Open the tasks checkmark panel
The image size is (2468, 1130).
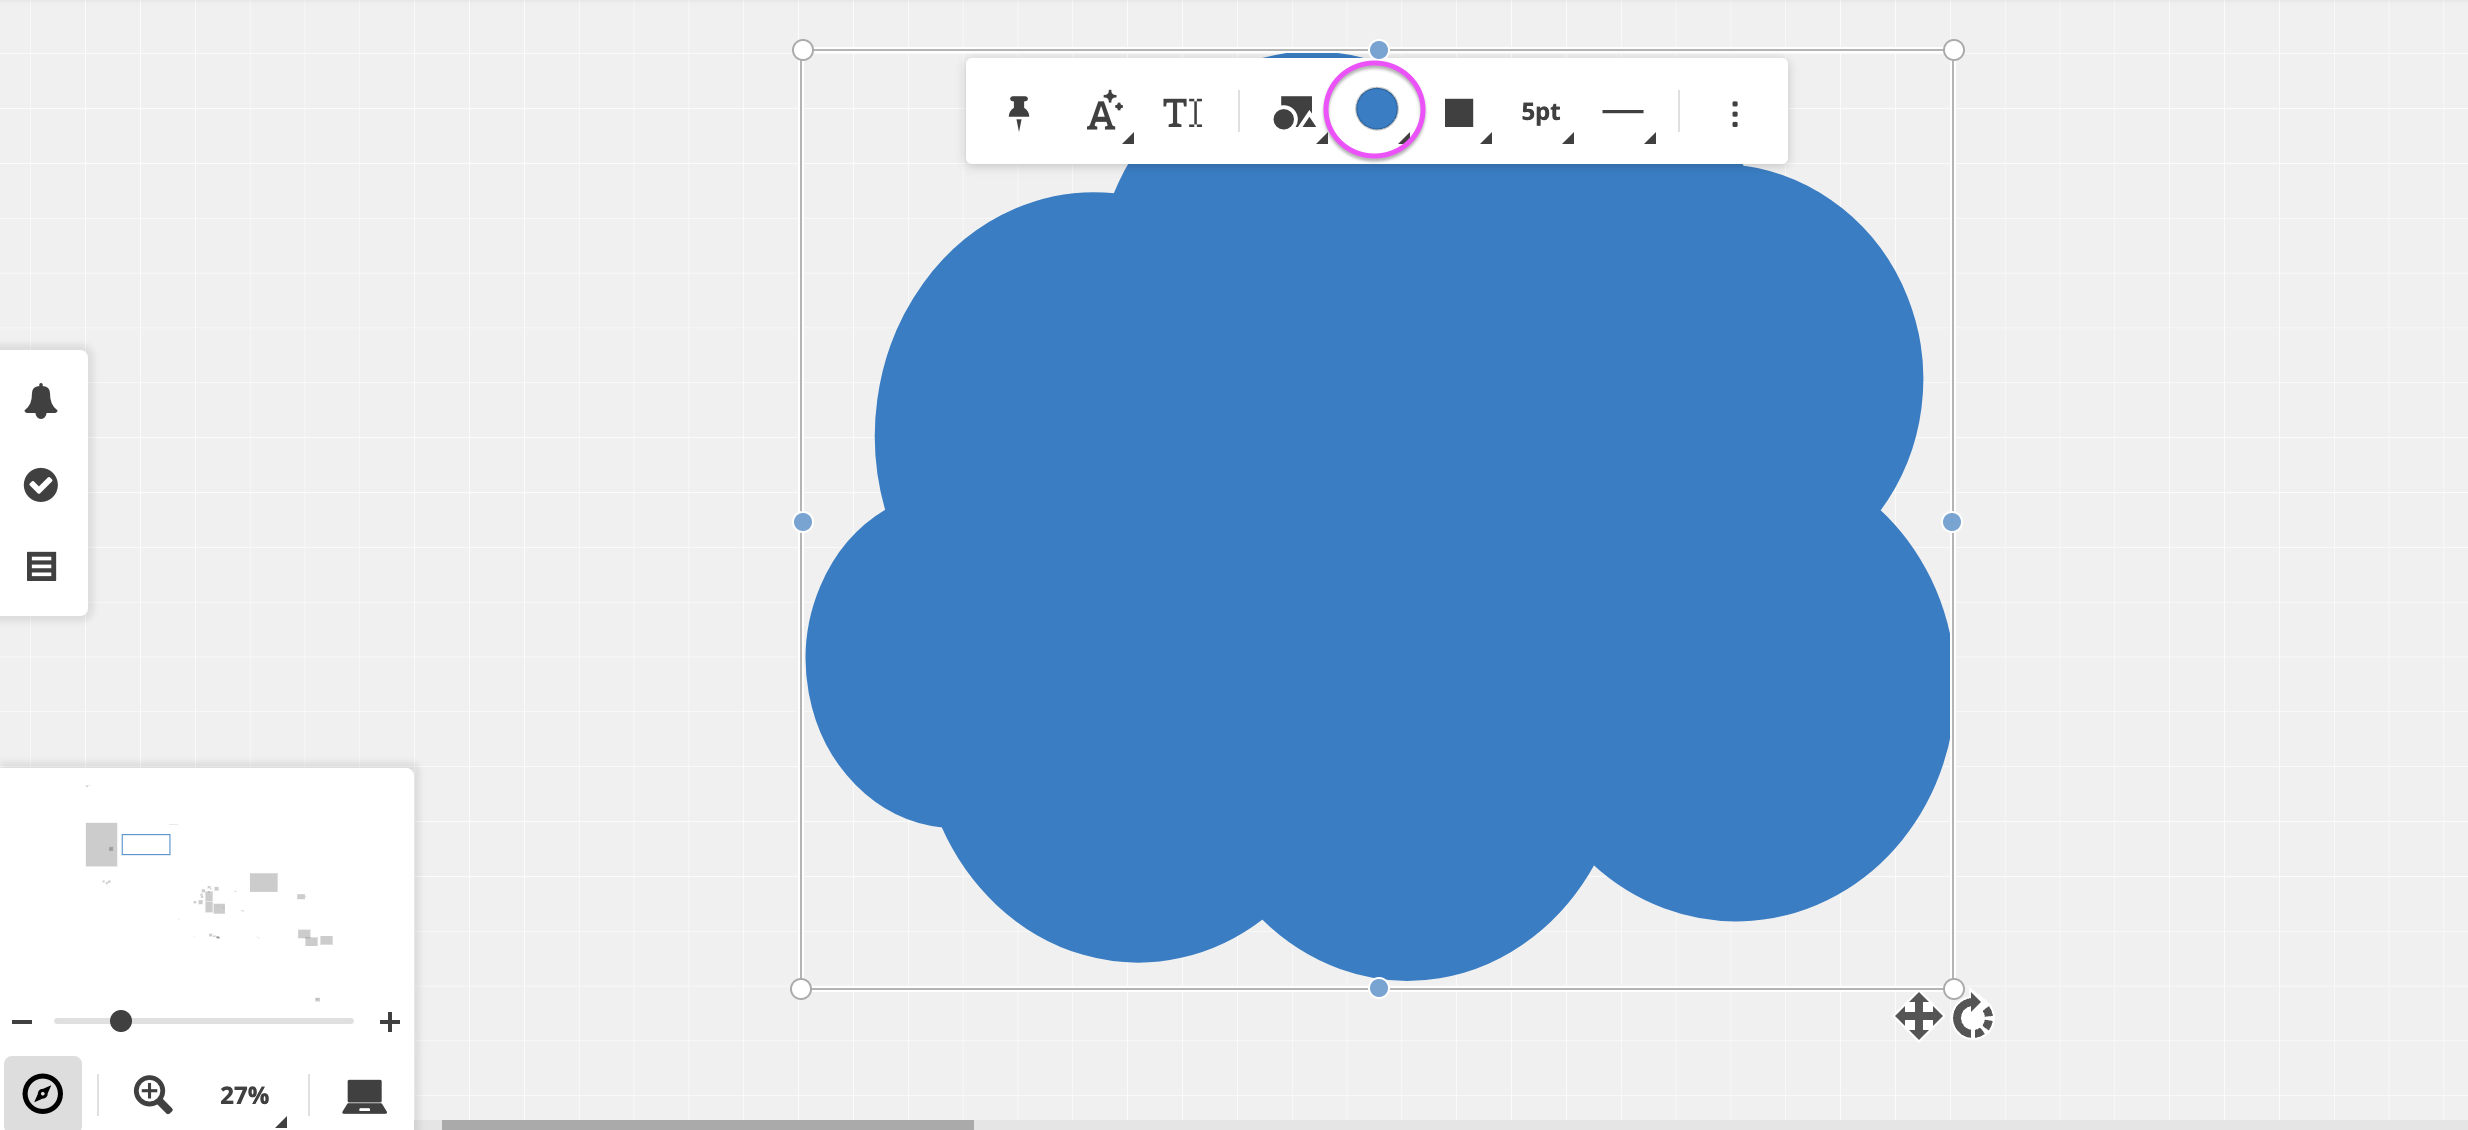[41, 485]
